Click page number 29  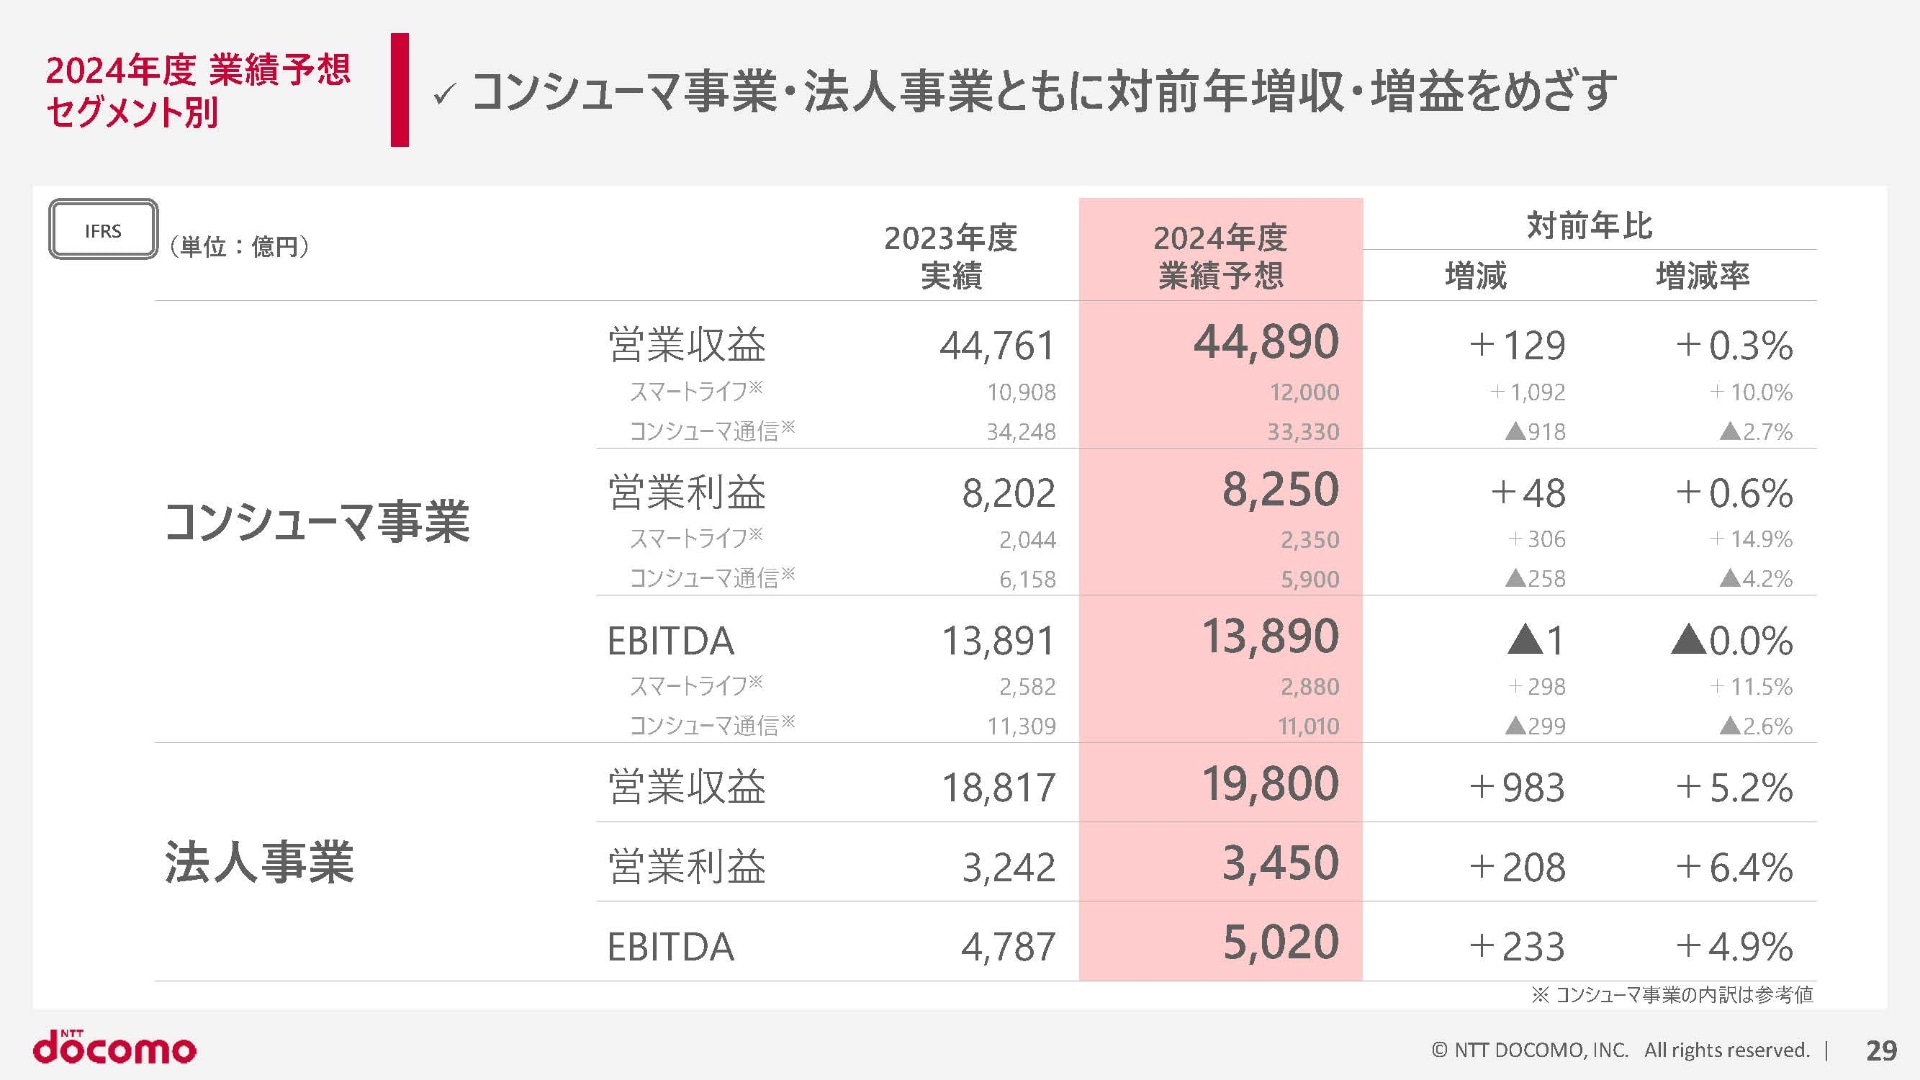[1881, 1050]
